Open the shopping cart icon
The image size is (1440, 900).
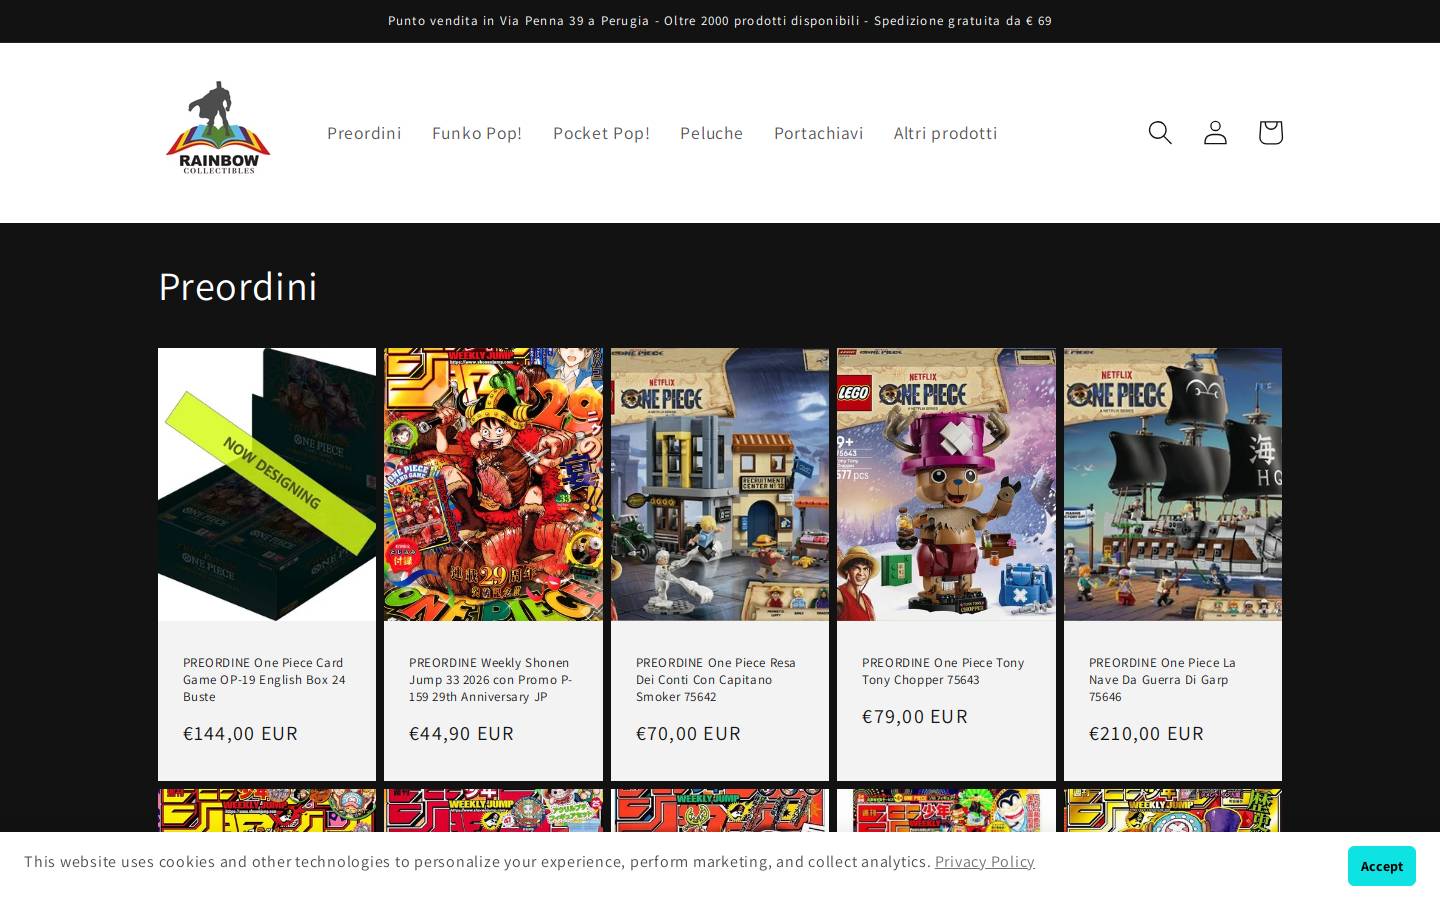click(x=1270, y=132)
